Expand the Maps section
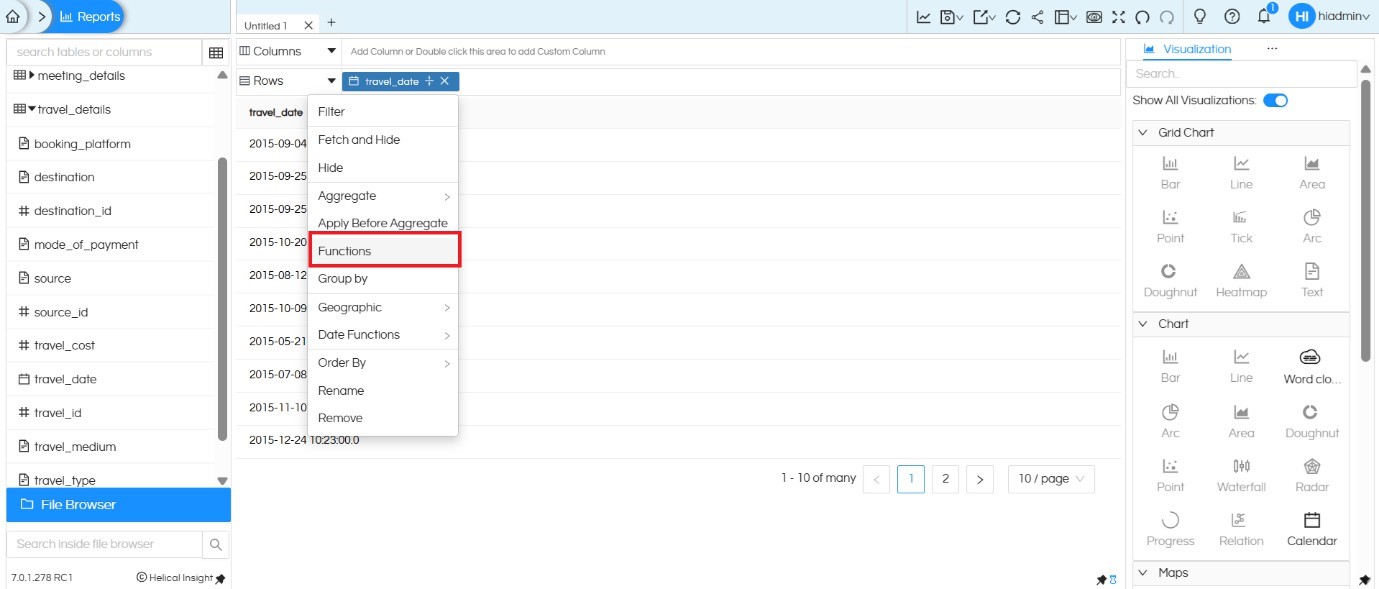This screenshot has height=589, width=1379. (1143, 573)
